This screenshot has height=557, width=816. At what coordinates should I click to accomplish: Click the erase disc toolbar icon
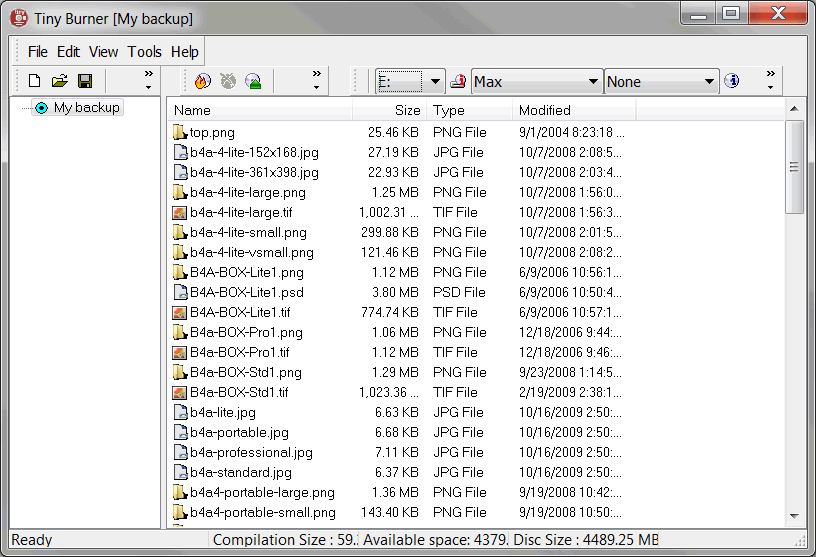228,81
